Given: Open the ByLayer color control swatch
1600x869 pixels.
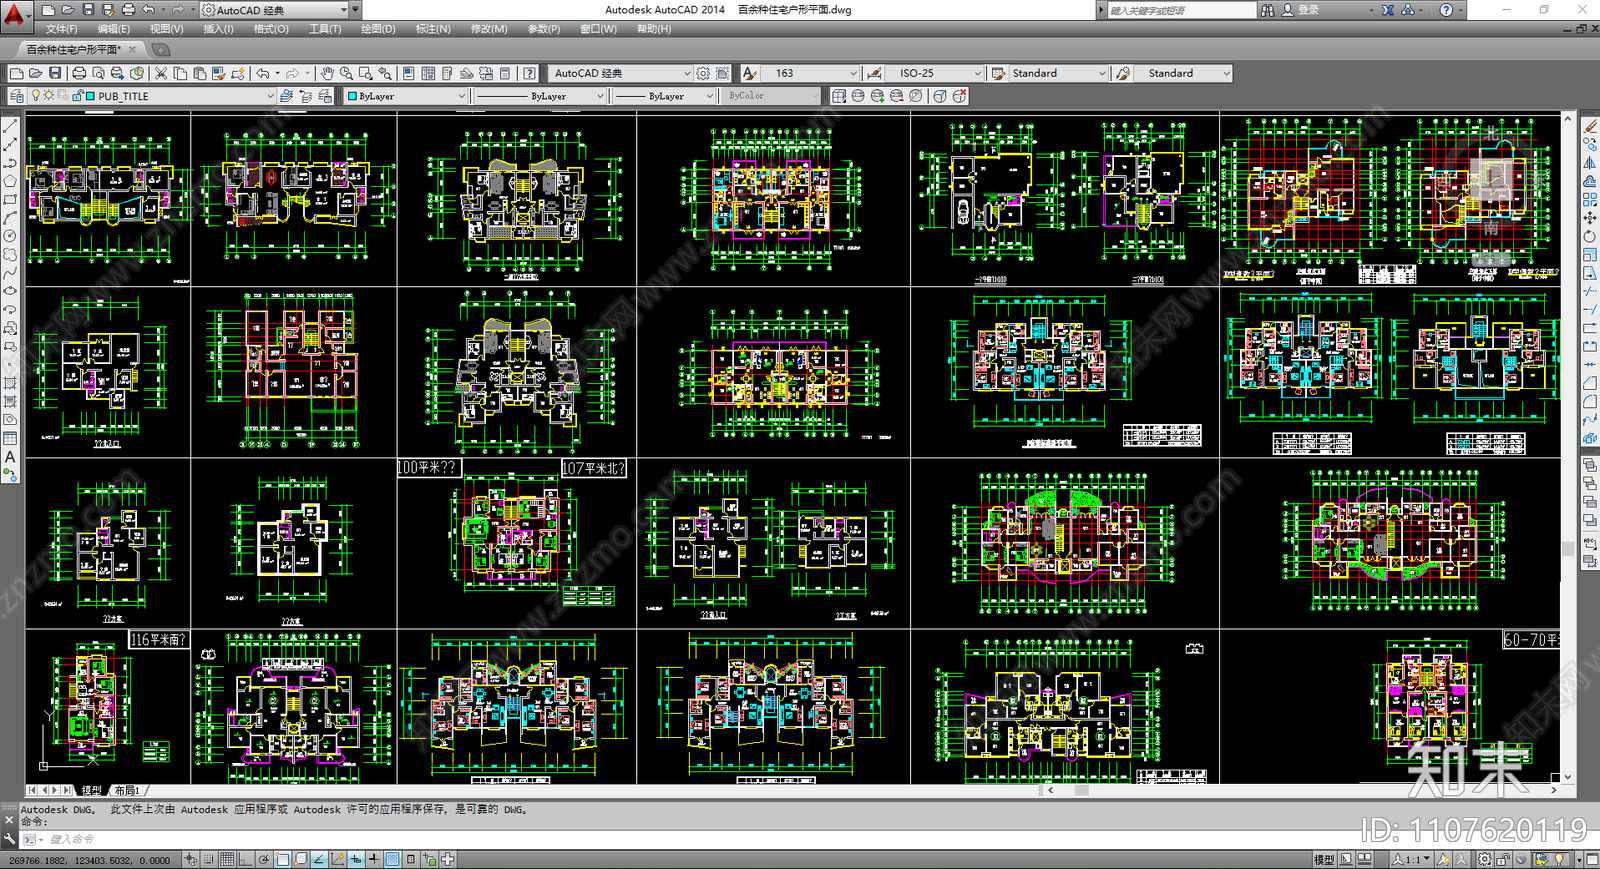Looking at the screenshot, I should (x=406, y=96).
